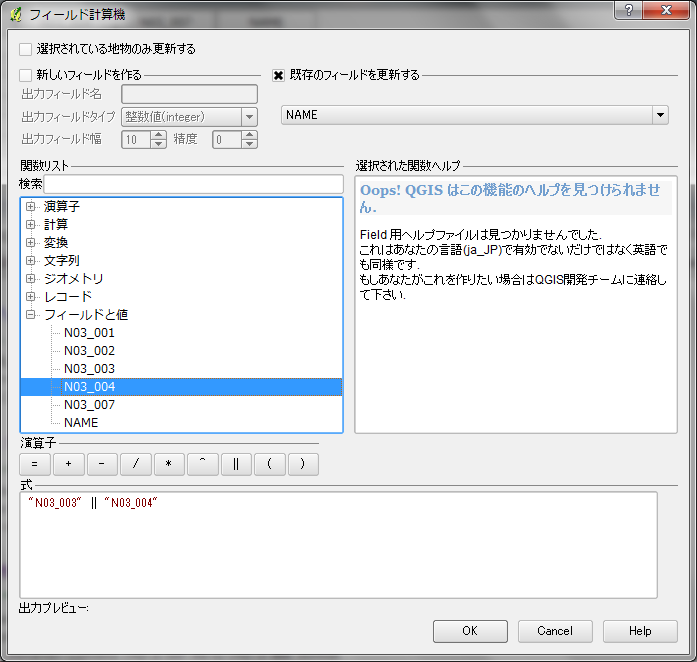Open the existing field NAME dropdown
This screenshot has height=662, width=697.
click(660, 115)
